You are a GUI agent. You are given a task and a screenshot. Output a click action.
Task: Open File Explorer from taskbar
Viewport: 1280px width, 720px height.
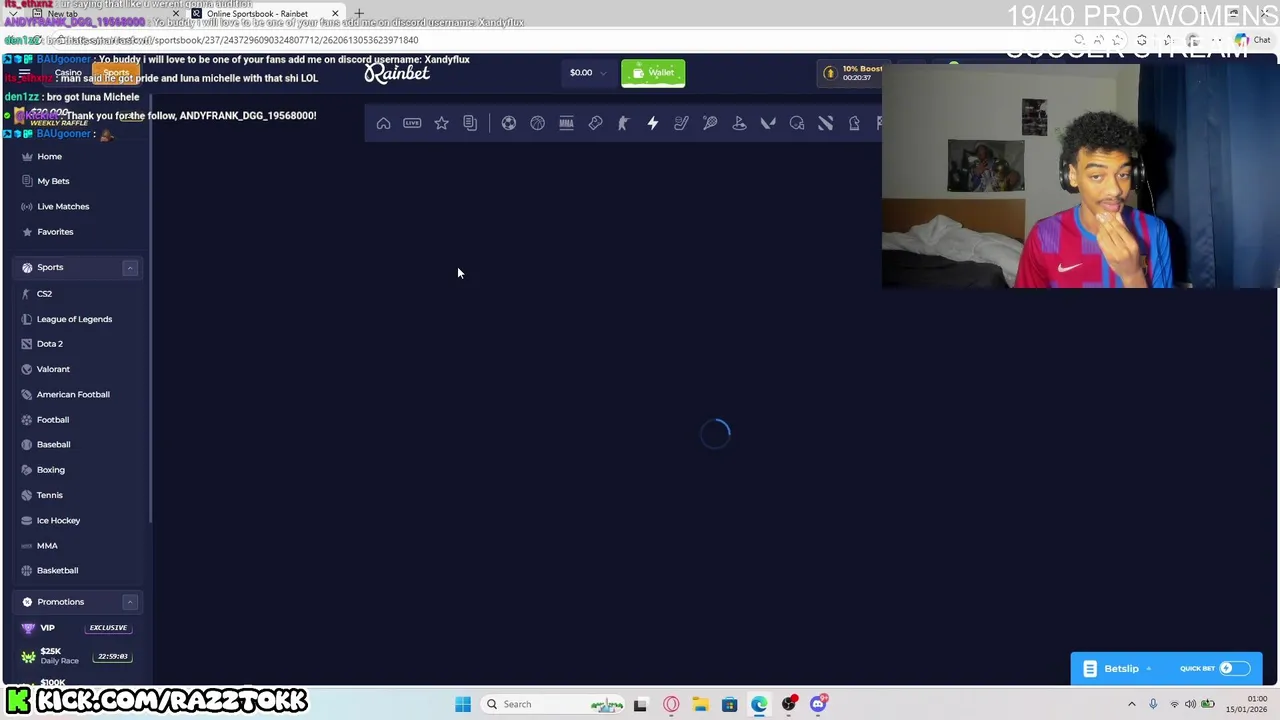coord(700,704)
